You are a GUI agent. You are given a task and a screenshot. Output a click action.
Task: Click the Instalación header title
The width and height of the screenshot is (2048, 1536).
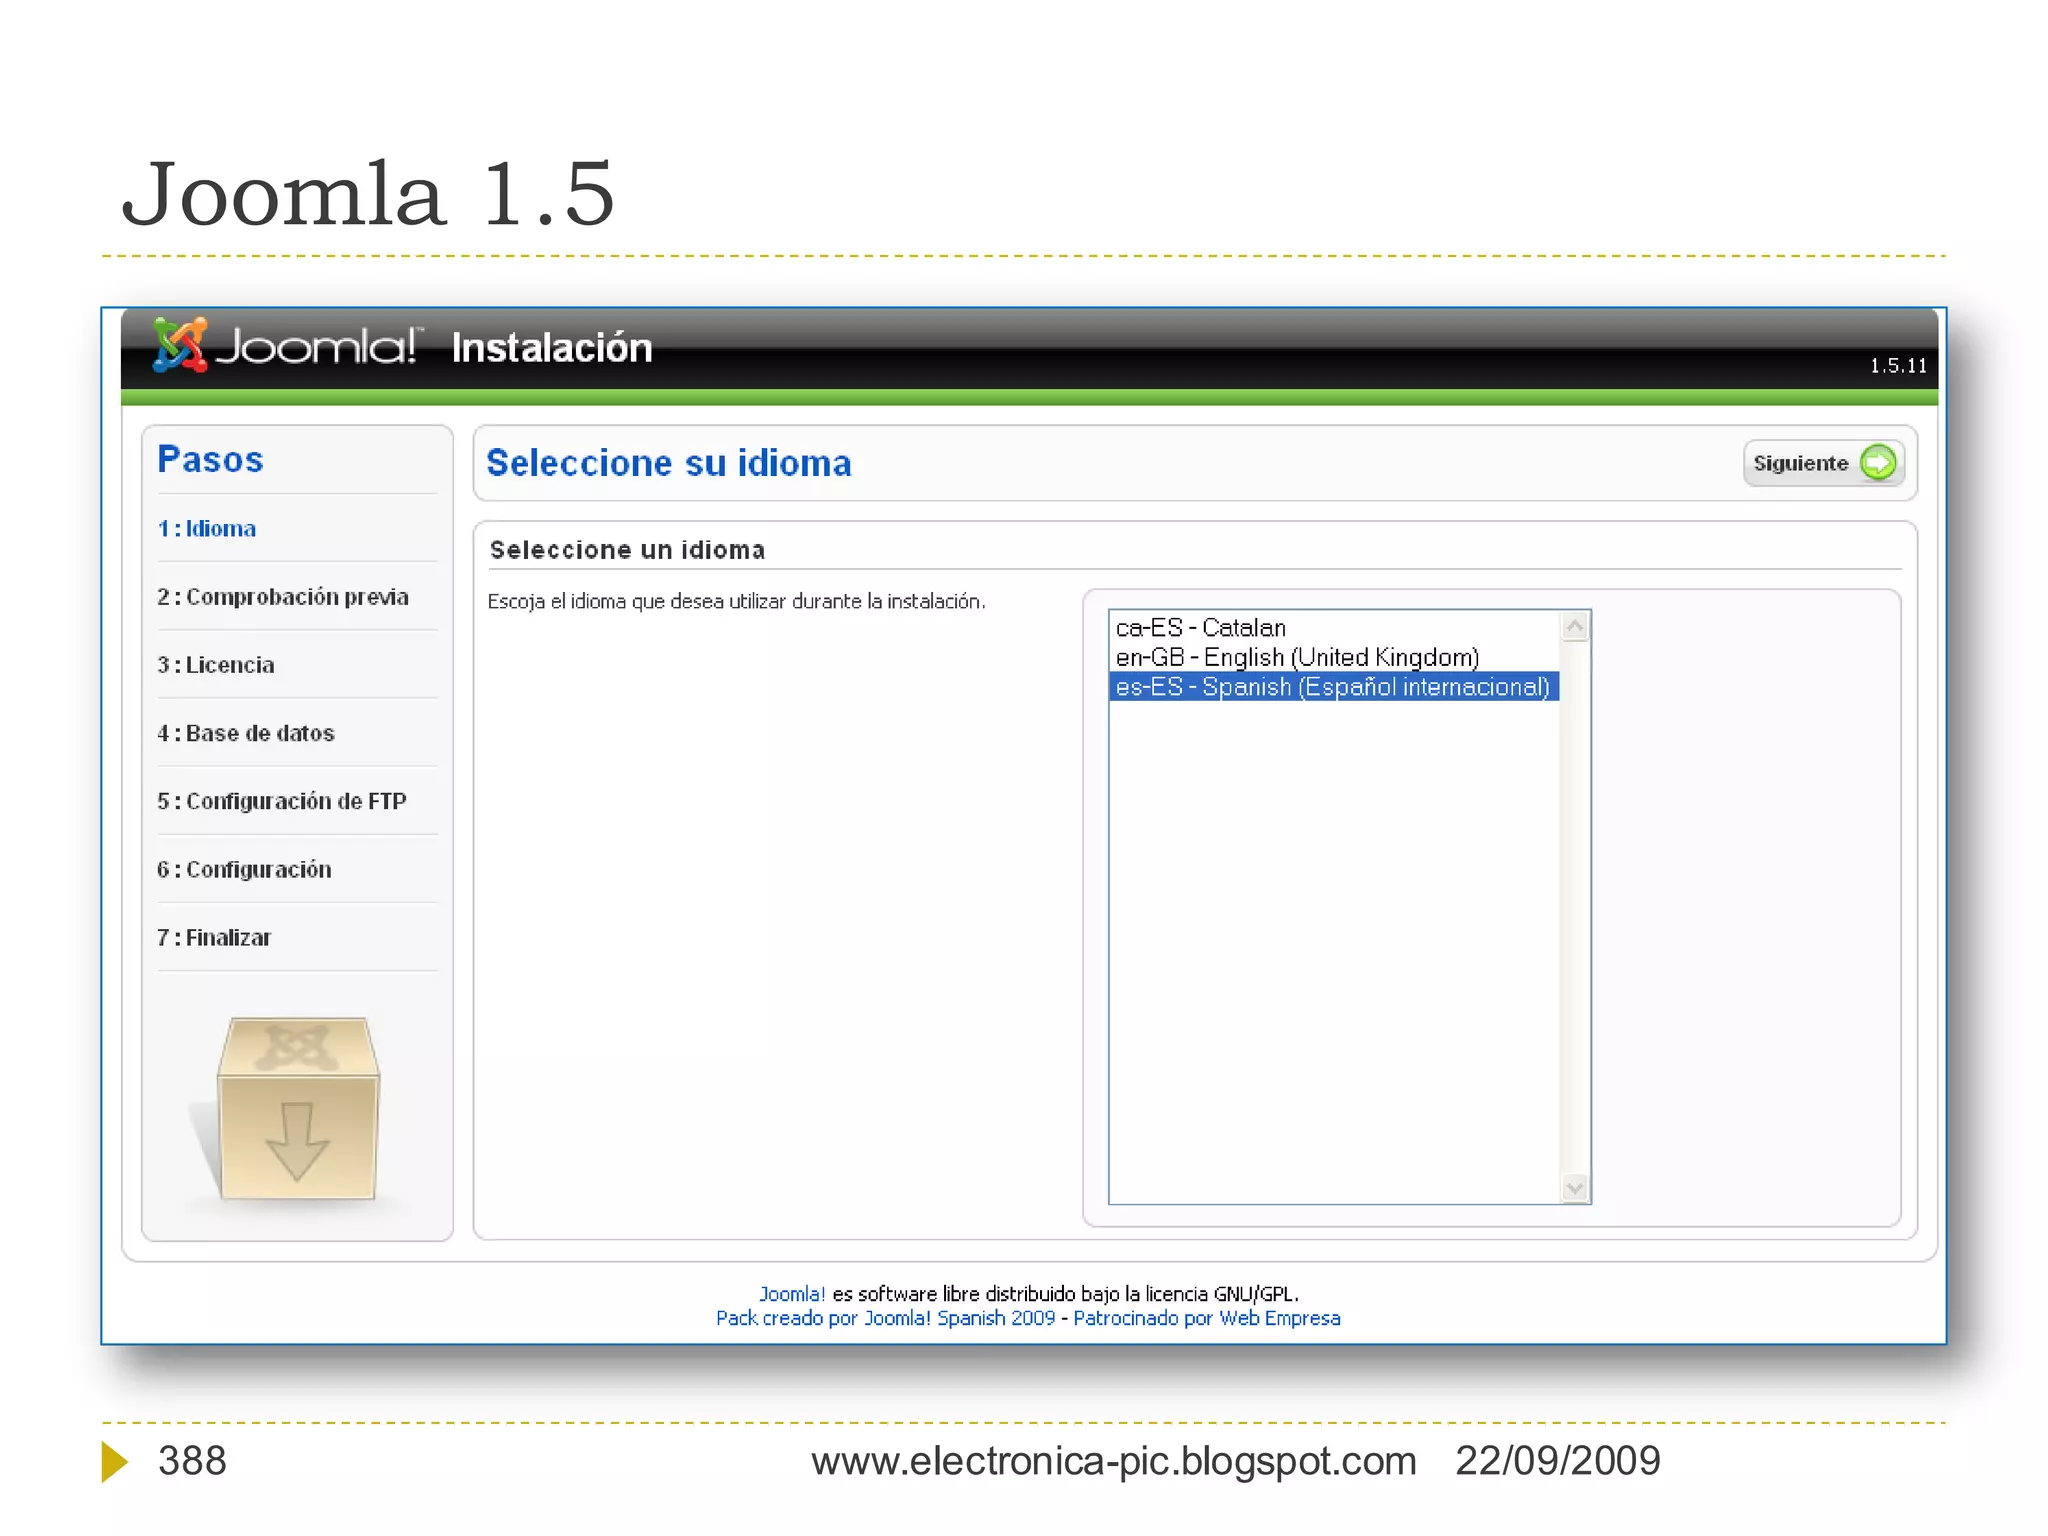552,347
